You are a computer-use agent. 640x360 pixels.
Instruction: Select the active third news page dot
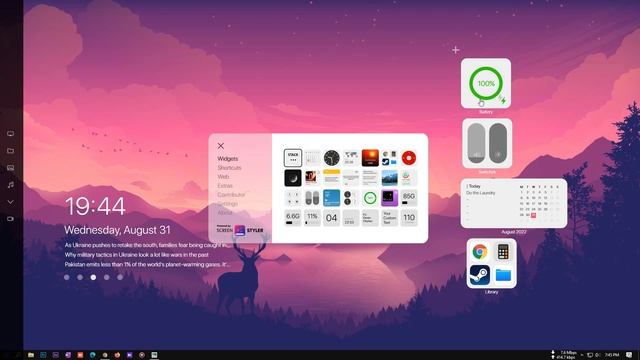pyautogui.click(x=93, y=277)
